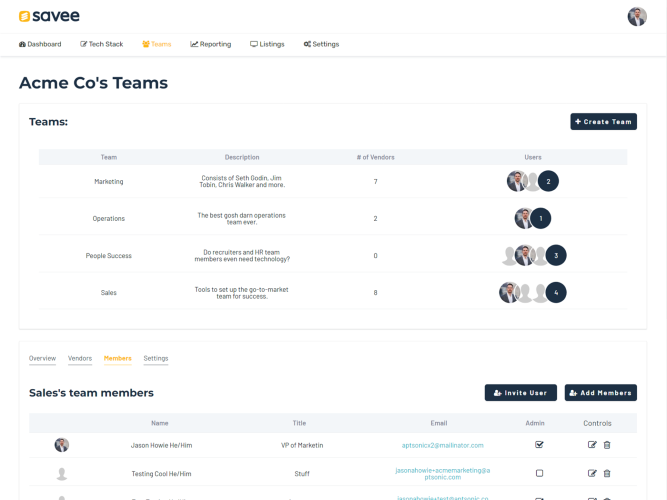Viewport: 667px width, 500px height.
Task: Open Settings in the top navigation
Action: pyautogui.click(x=321, y=44)
